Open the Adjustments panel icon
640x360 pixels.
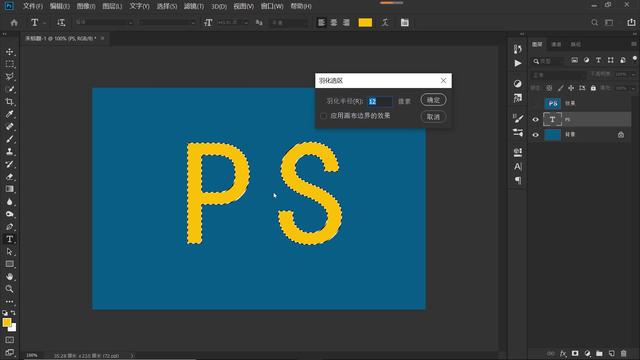[x=518, y=84]
